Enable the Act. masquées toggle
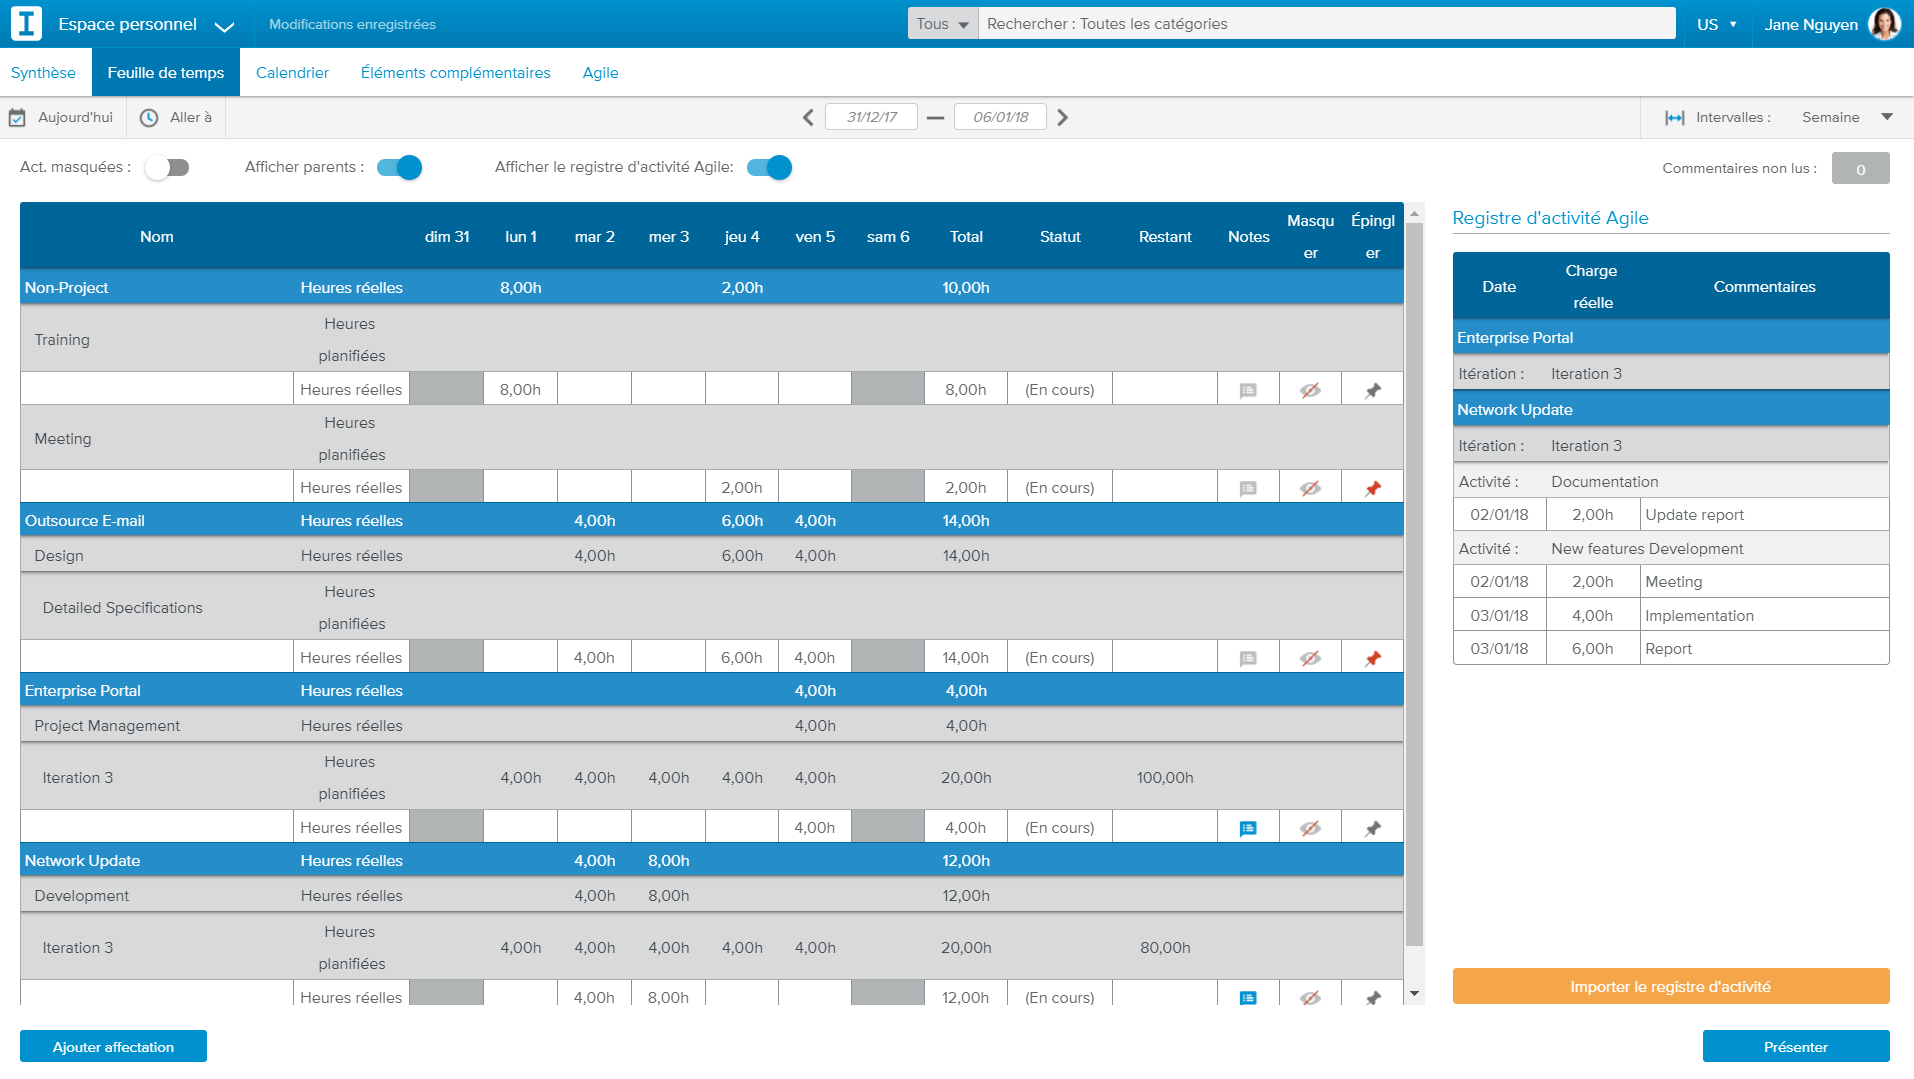The image size is (1914, 1079). (x=167, y=168)
